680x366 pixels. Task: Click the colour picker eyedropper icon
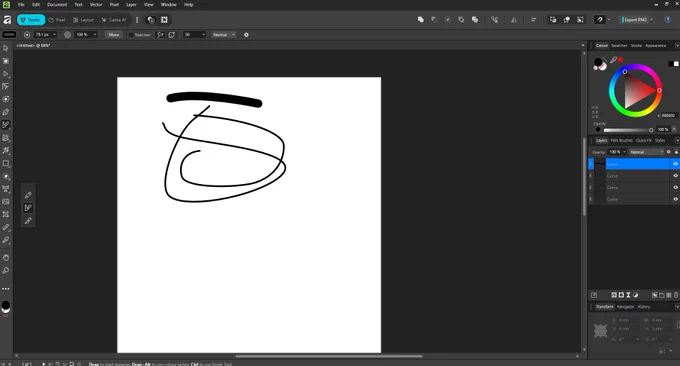(x=613, y=60)
